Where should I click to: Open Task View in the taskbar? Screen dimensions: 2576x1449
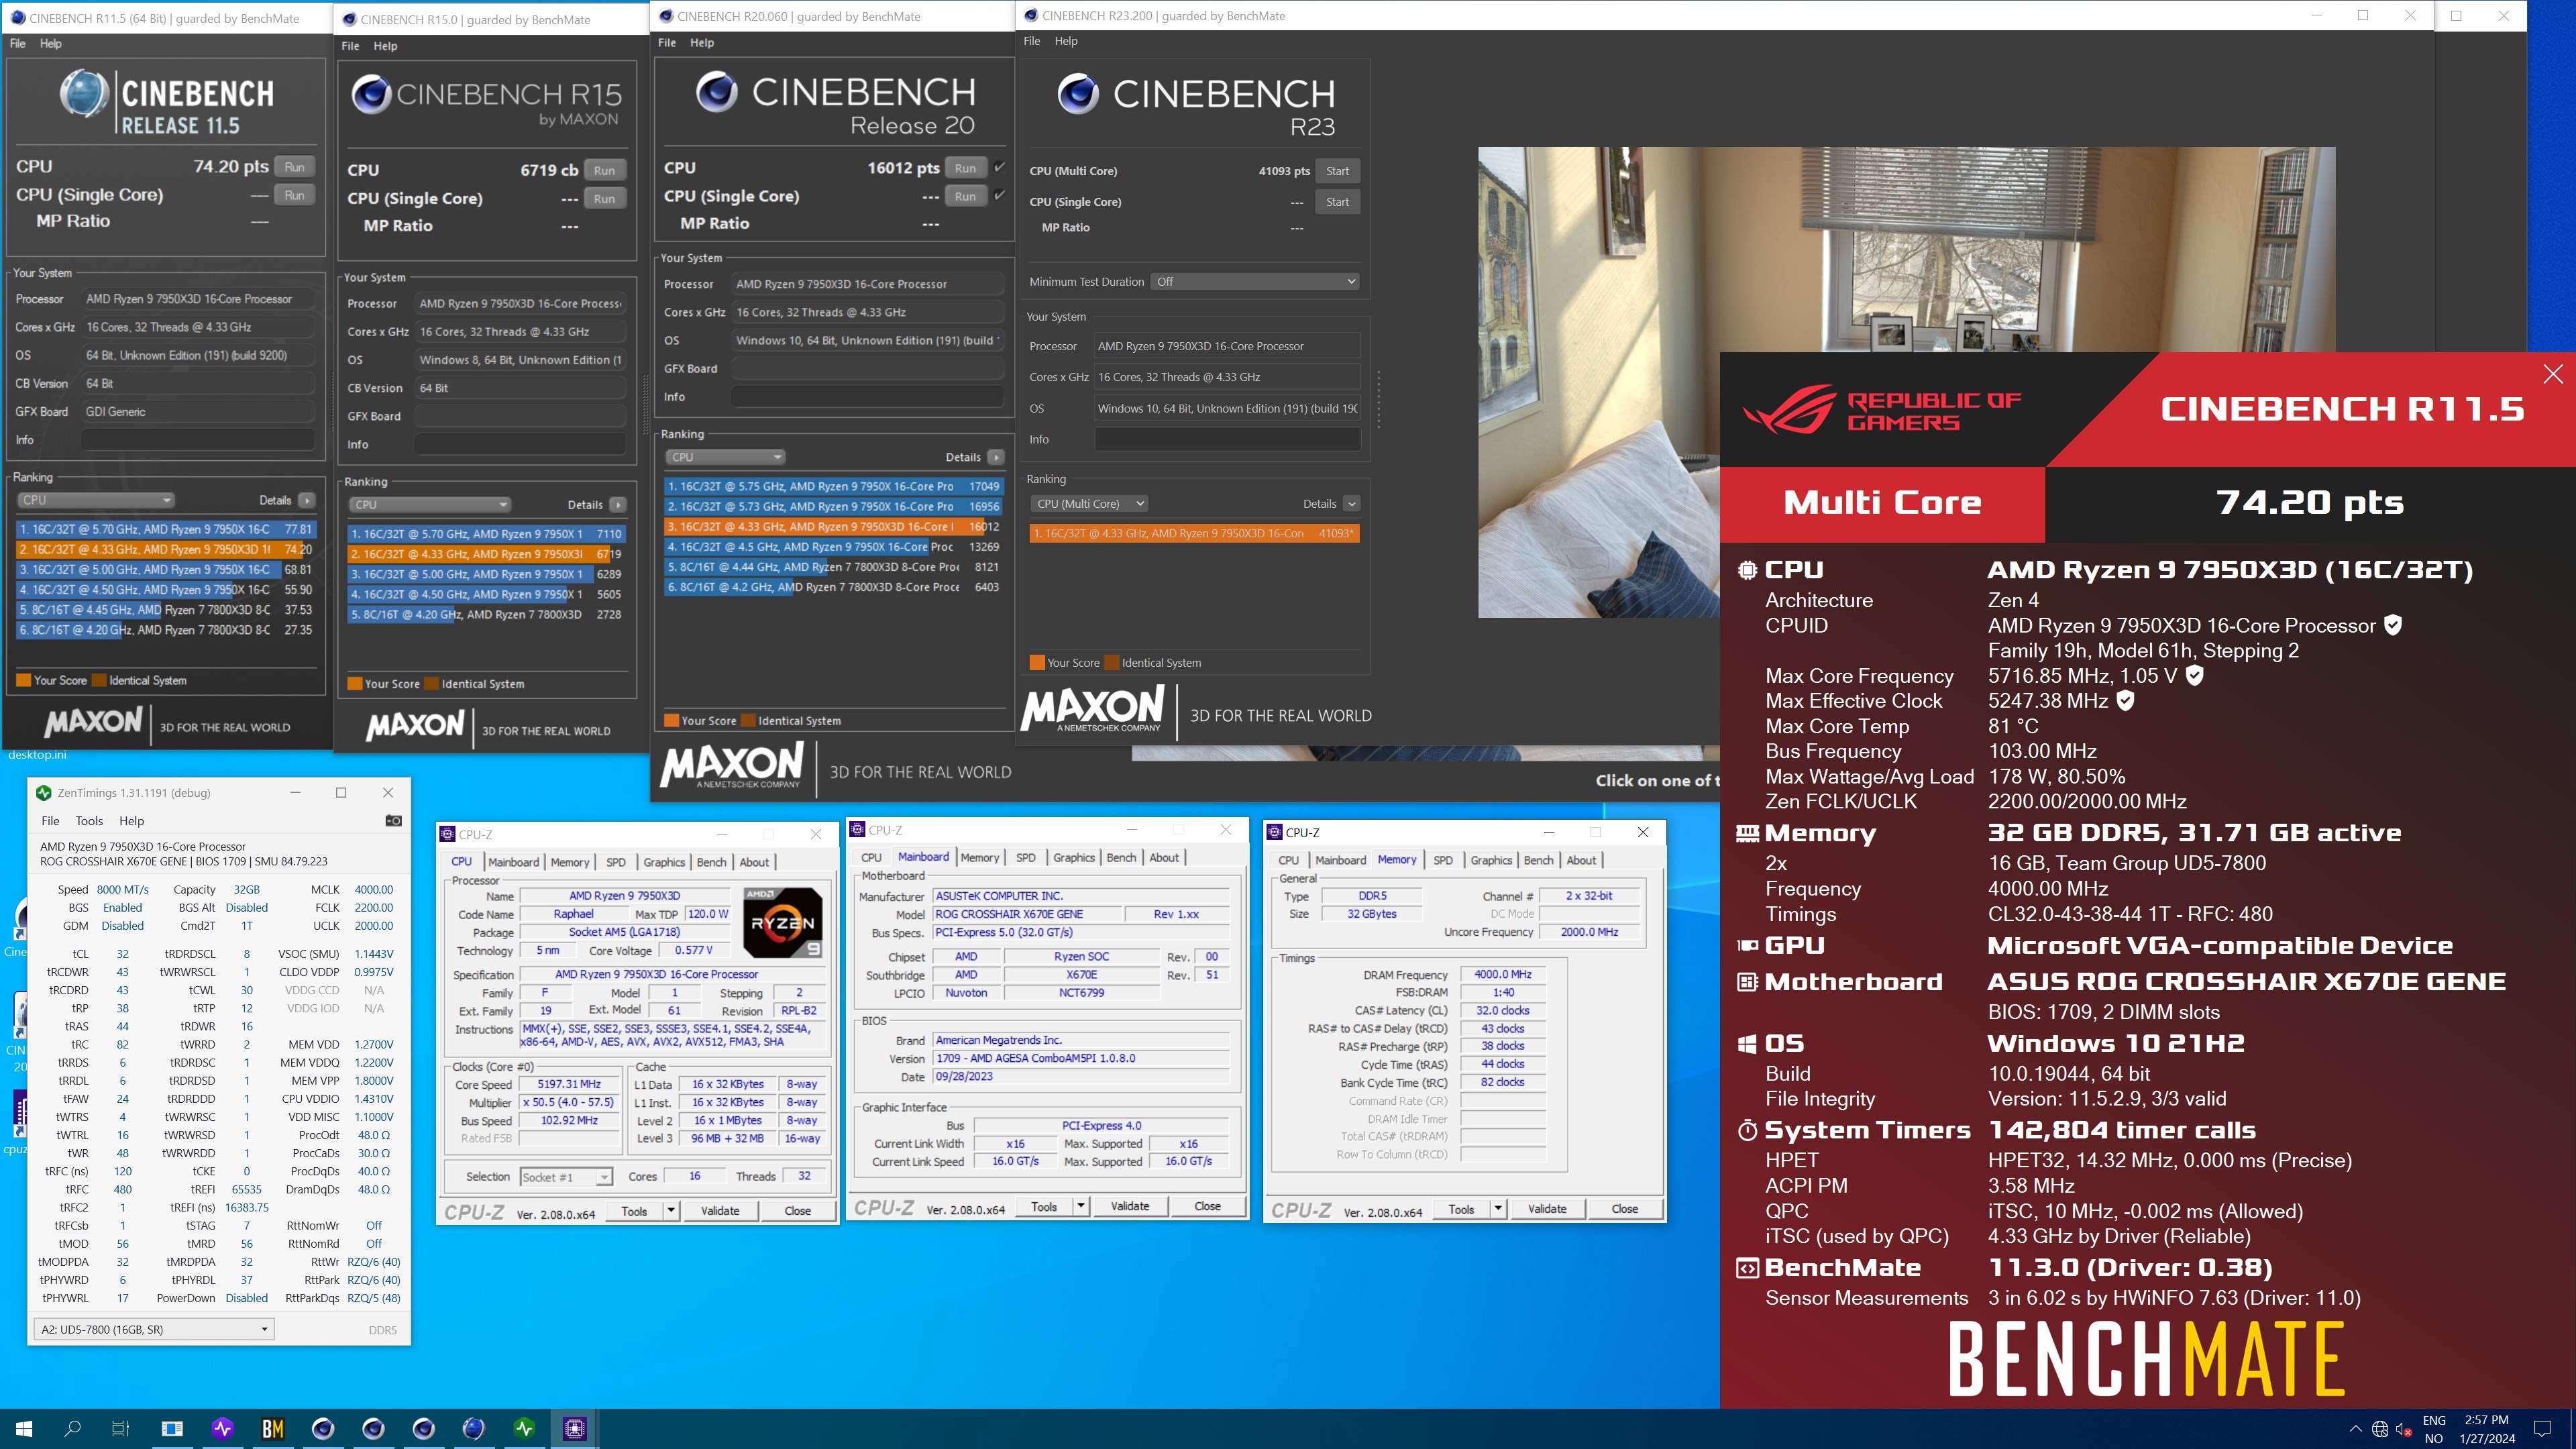tap(120, 1429)
